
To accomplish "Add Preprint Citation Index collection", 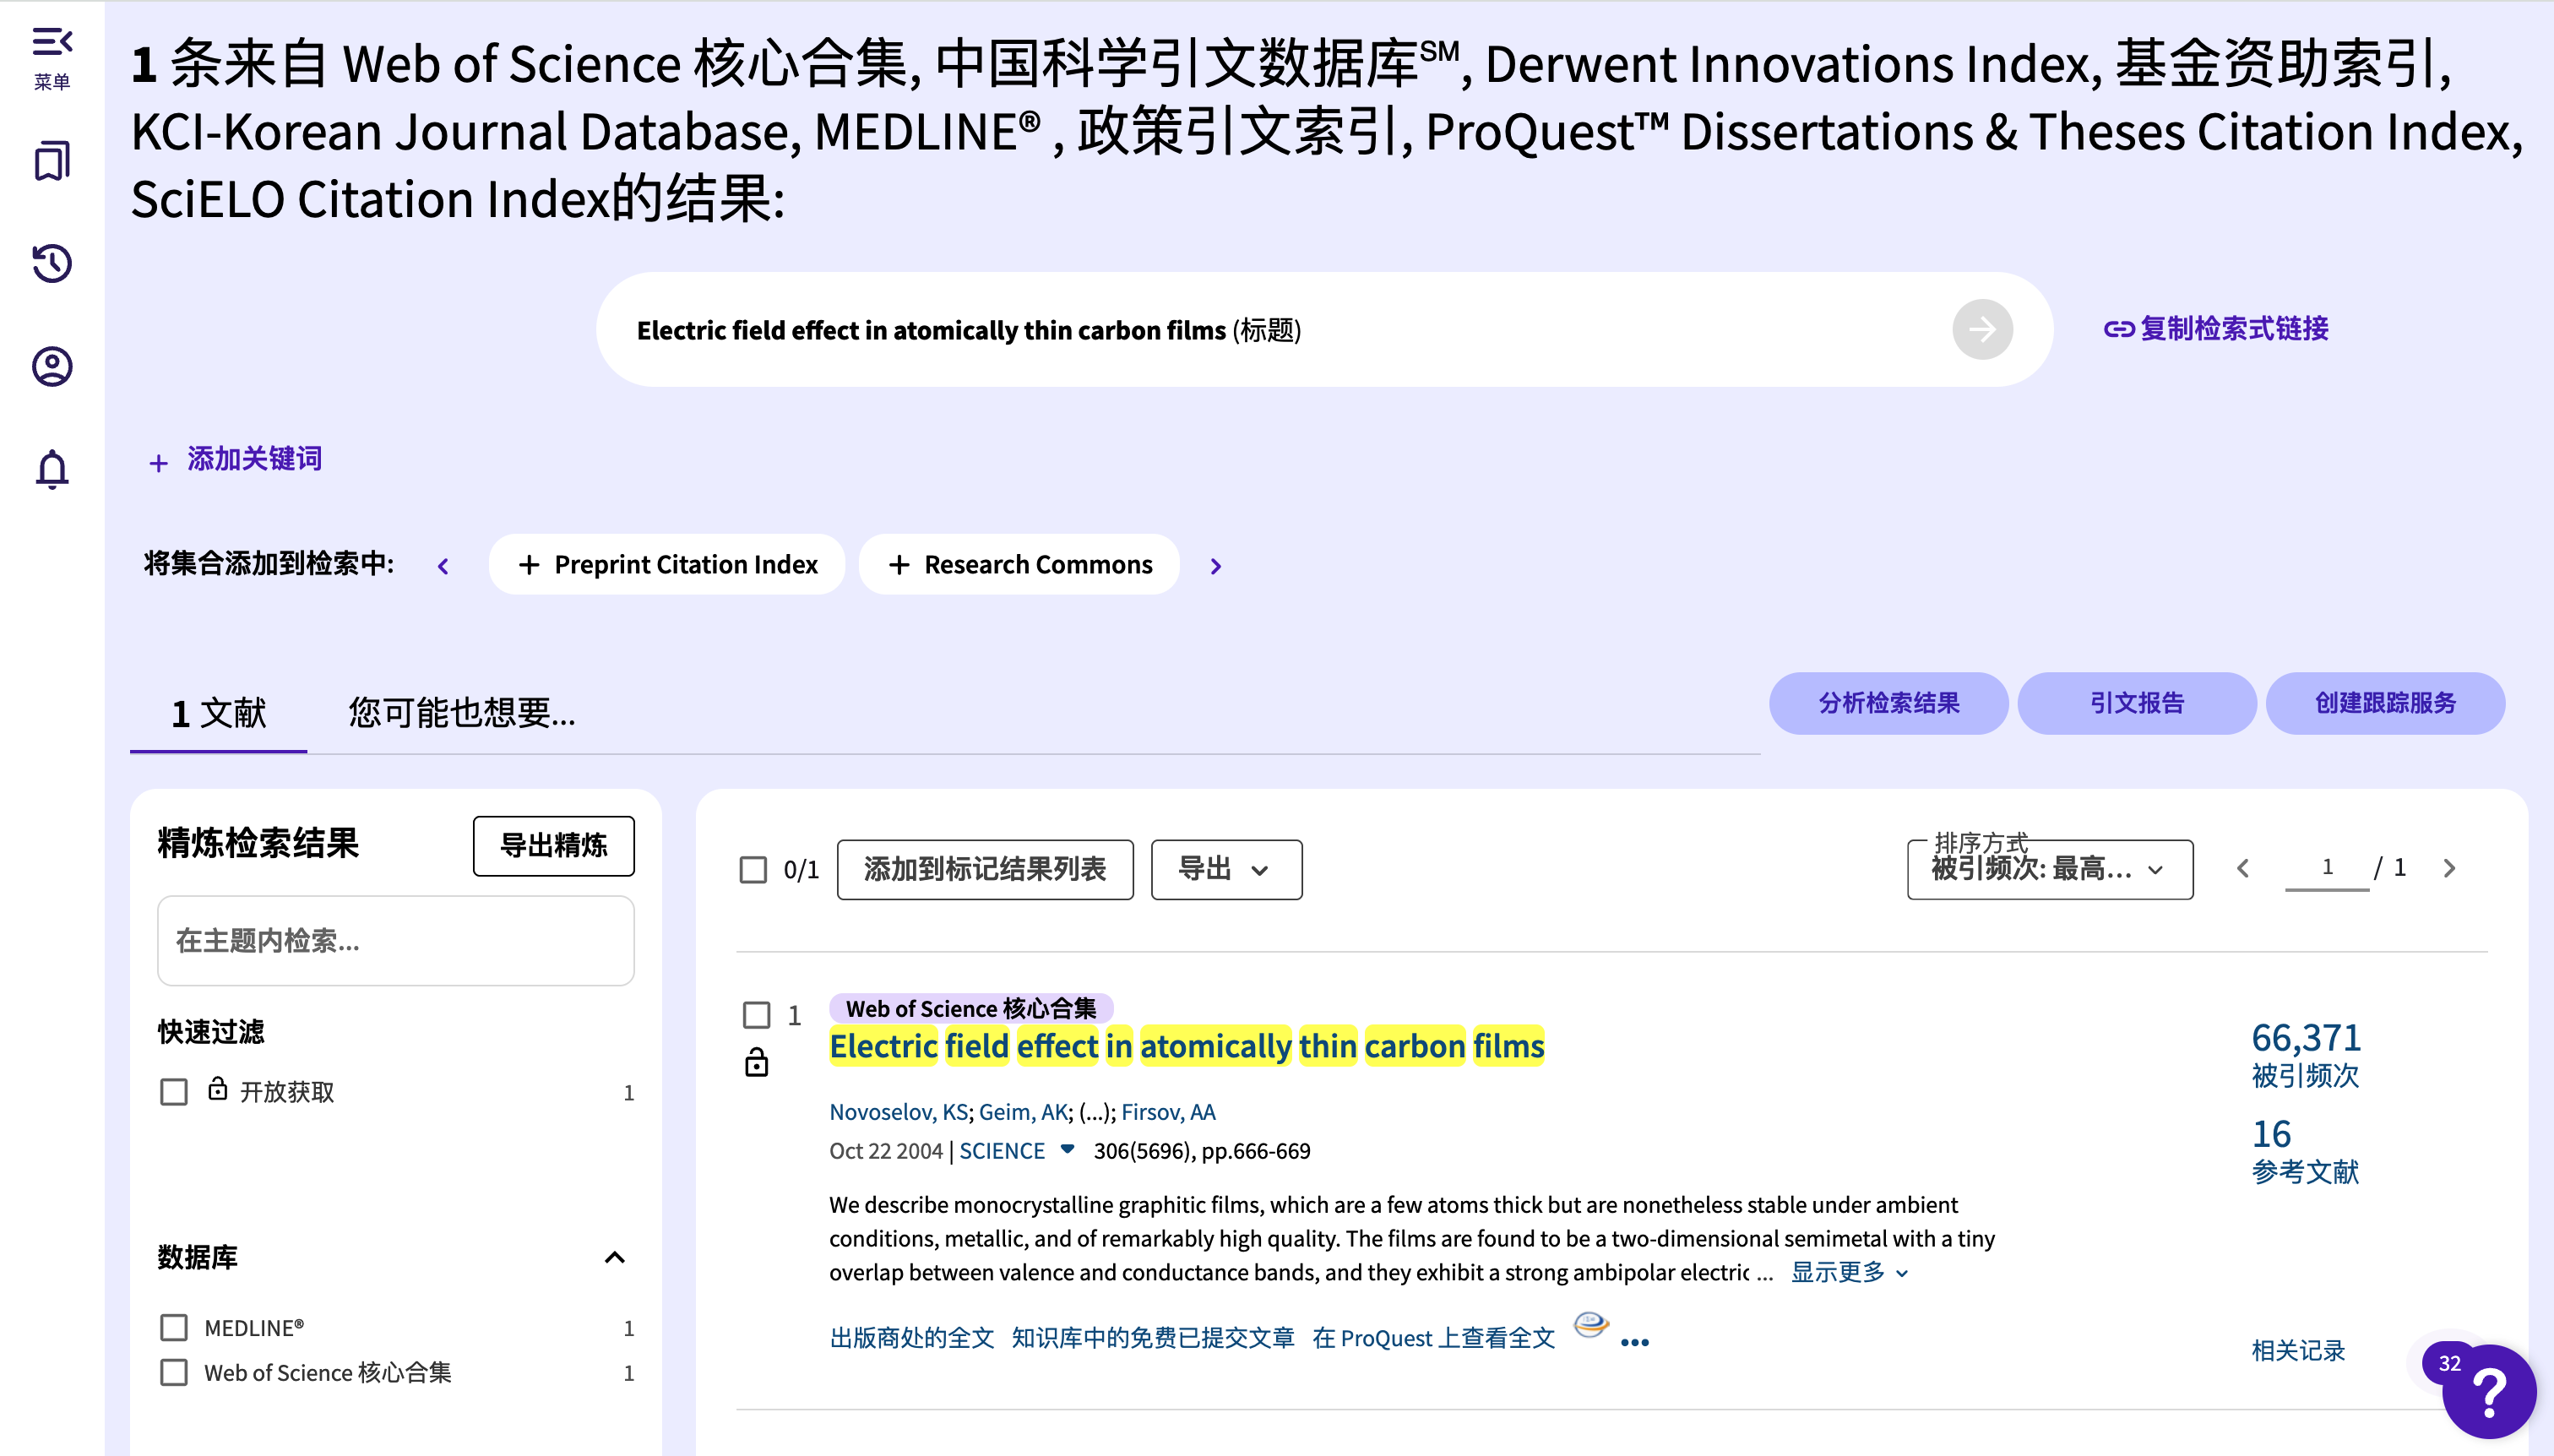I will (667, 565).
